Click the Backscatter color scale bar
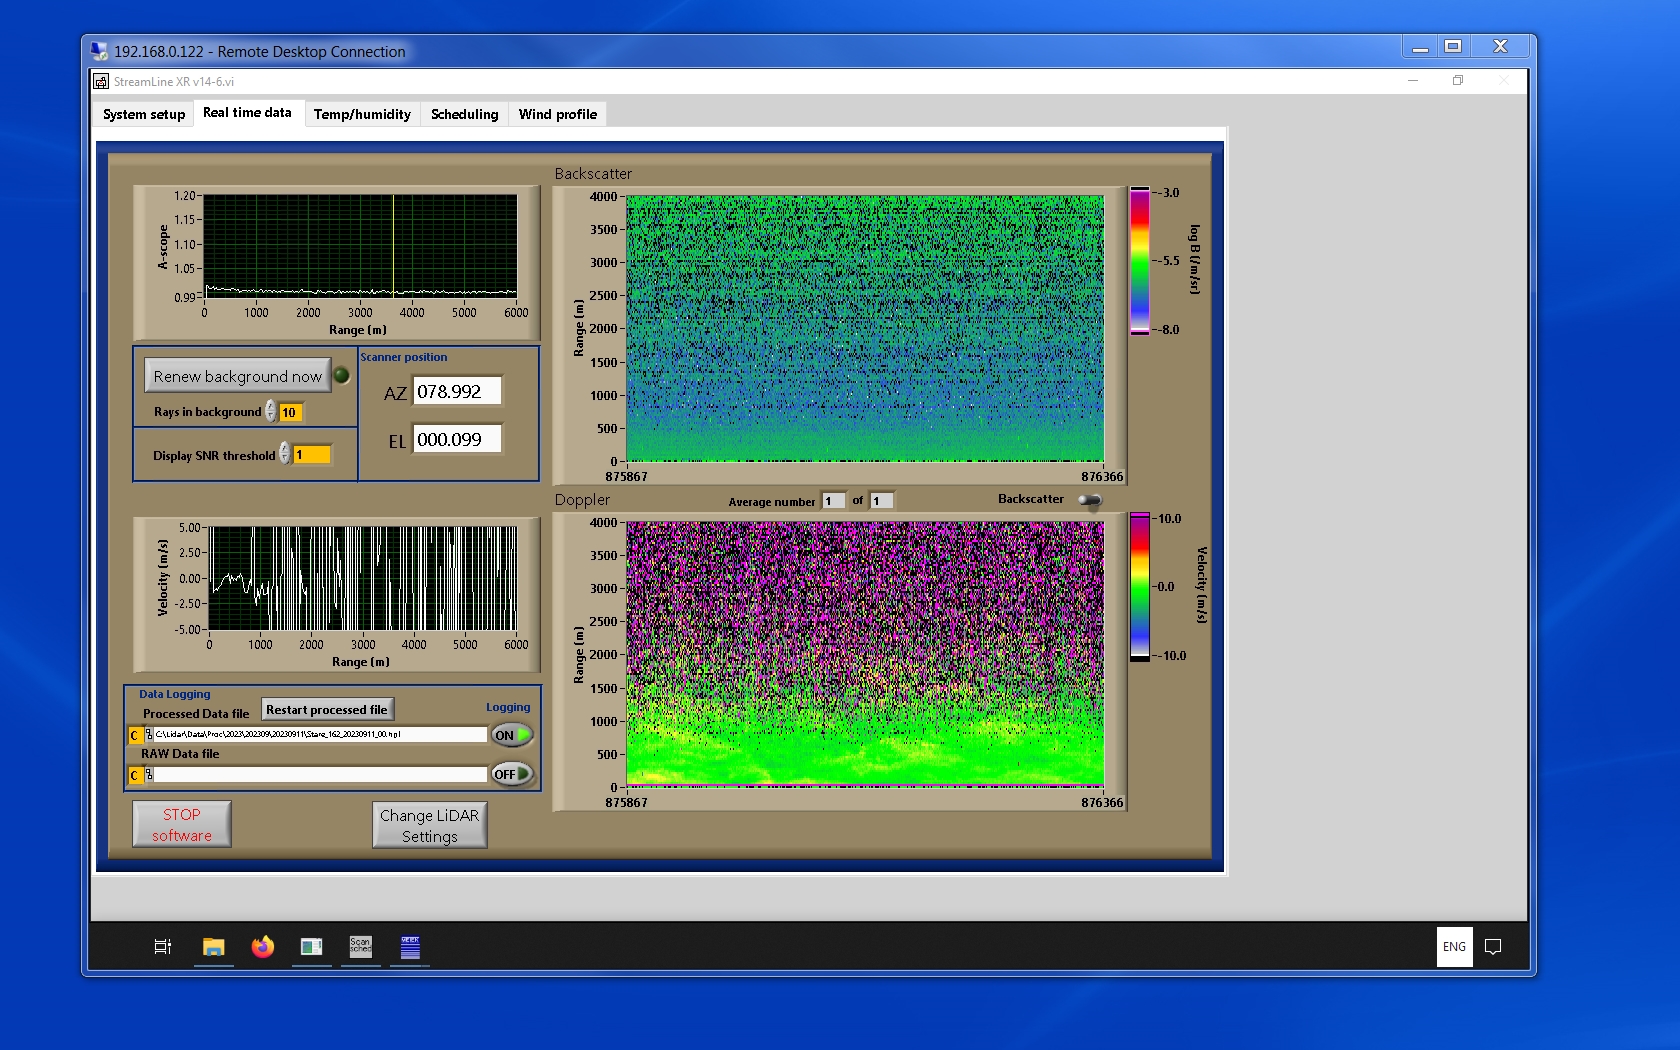The height and width of the screenshot is (1050, 1680). pos(1140,261)
